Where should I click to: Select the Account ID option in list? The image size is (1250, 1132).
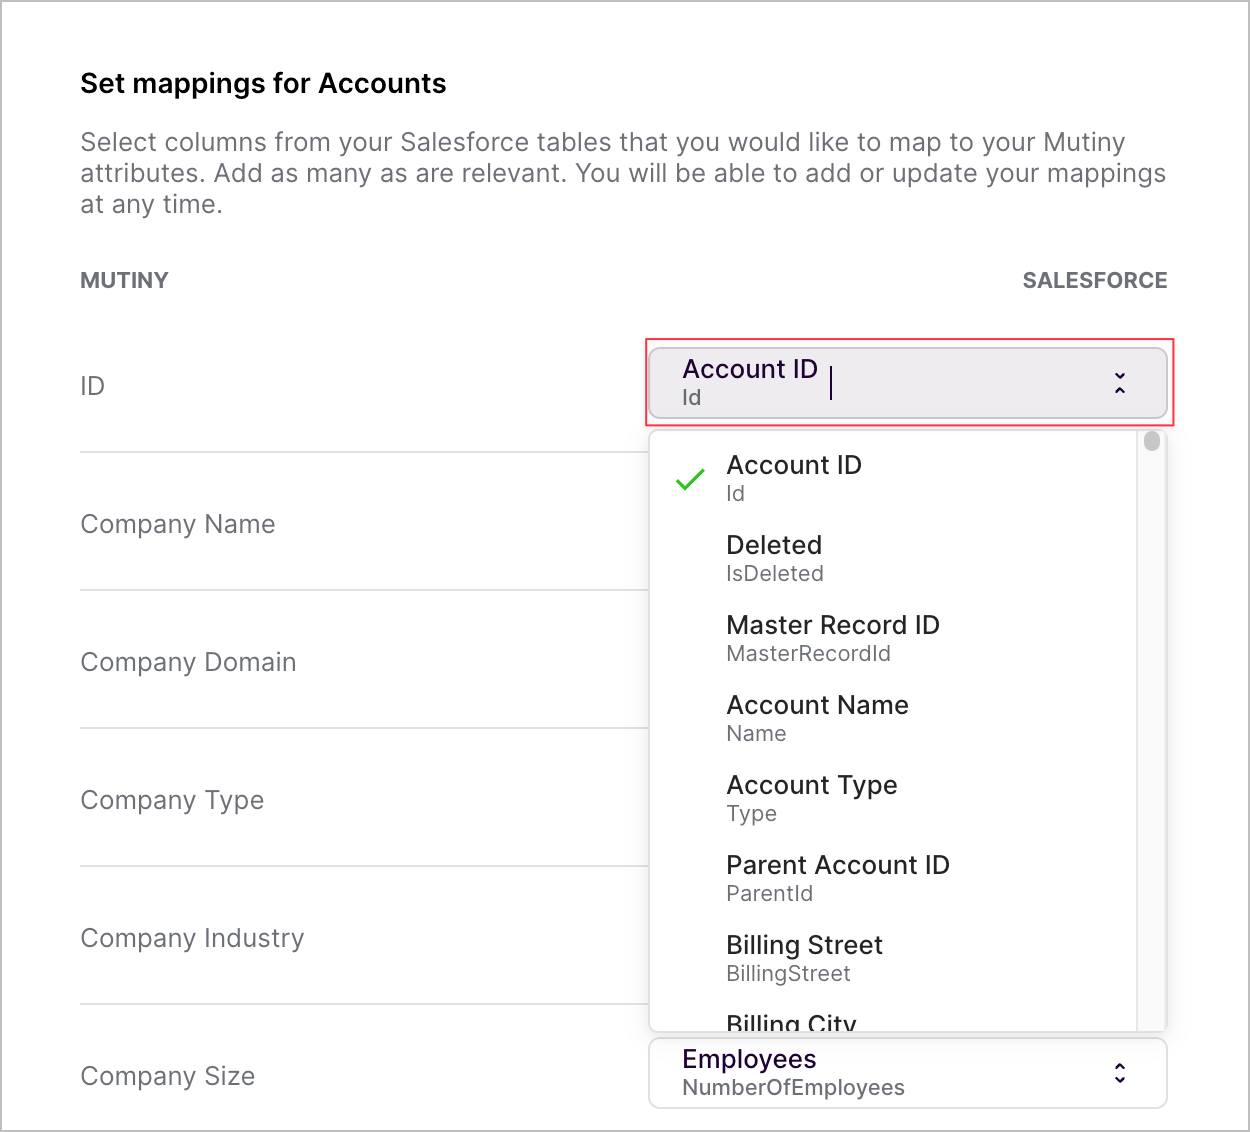point(794,478)
